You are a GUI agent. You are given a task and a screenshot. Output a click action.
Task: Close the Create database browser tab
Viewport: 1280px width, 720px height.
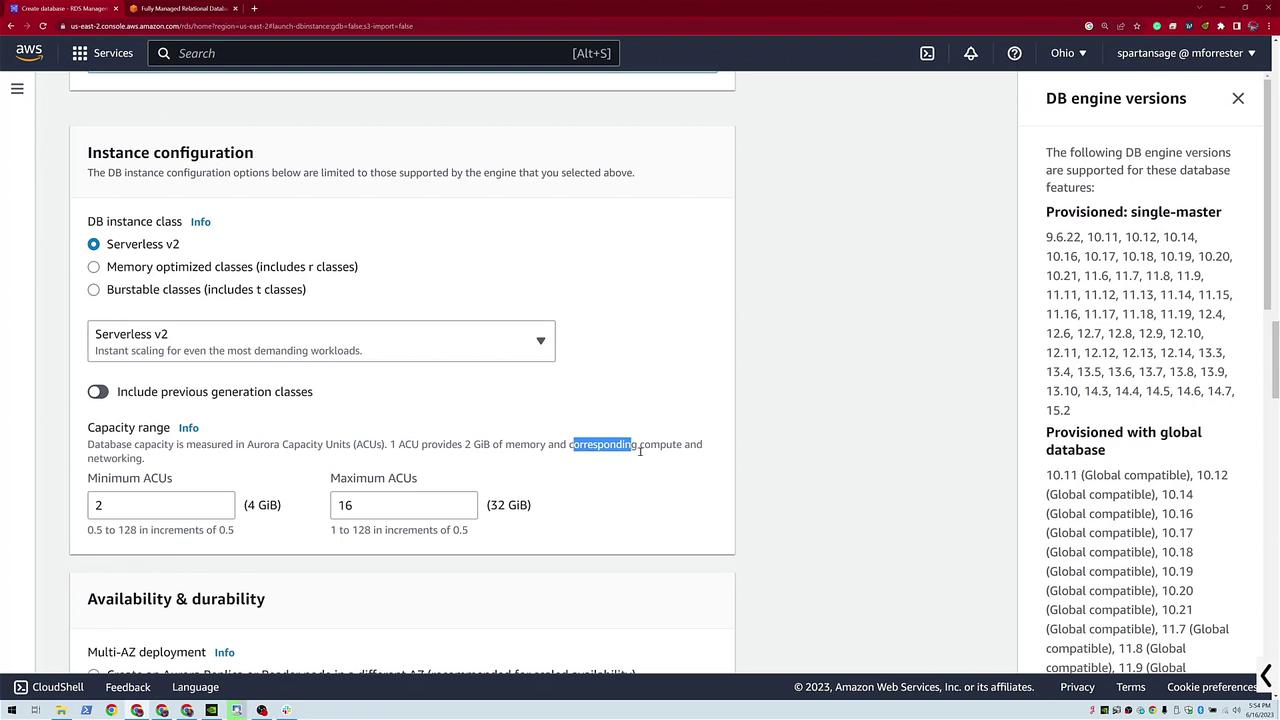[x=116, y=8]
